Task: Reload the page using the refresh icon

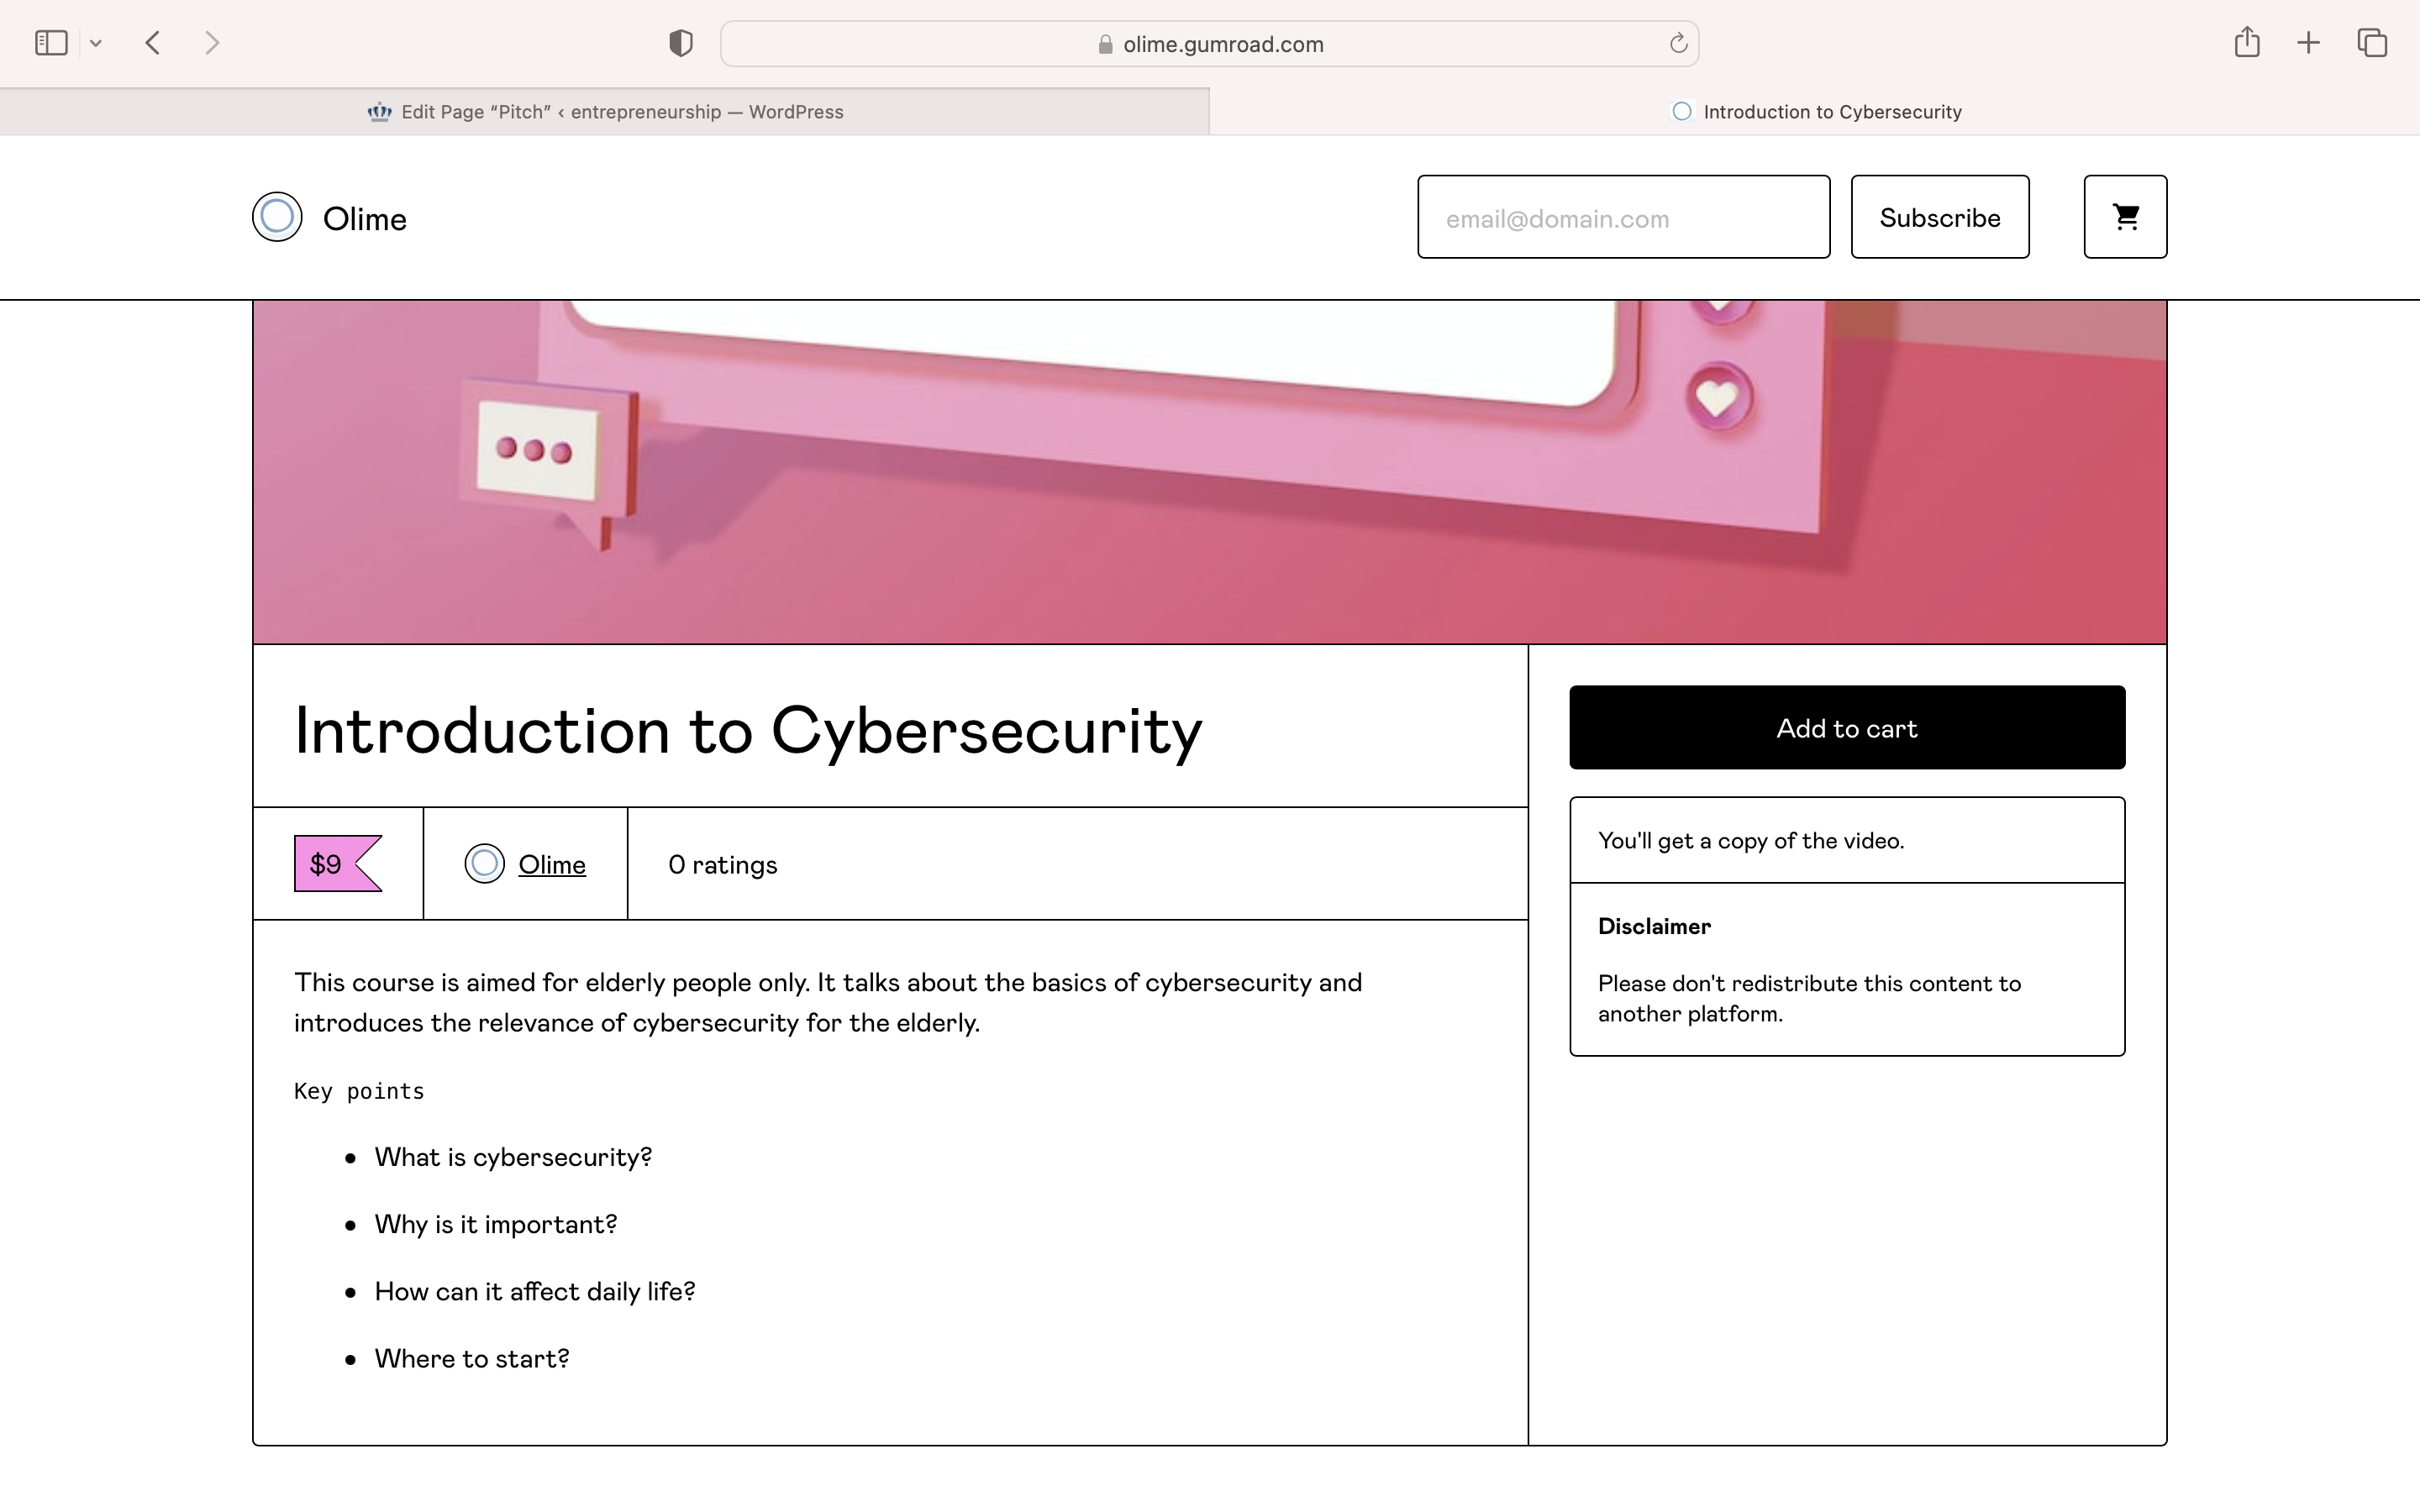Action: (1678, 43)
